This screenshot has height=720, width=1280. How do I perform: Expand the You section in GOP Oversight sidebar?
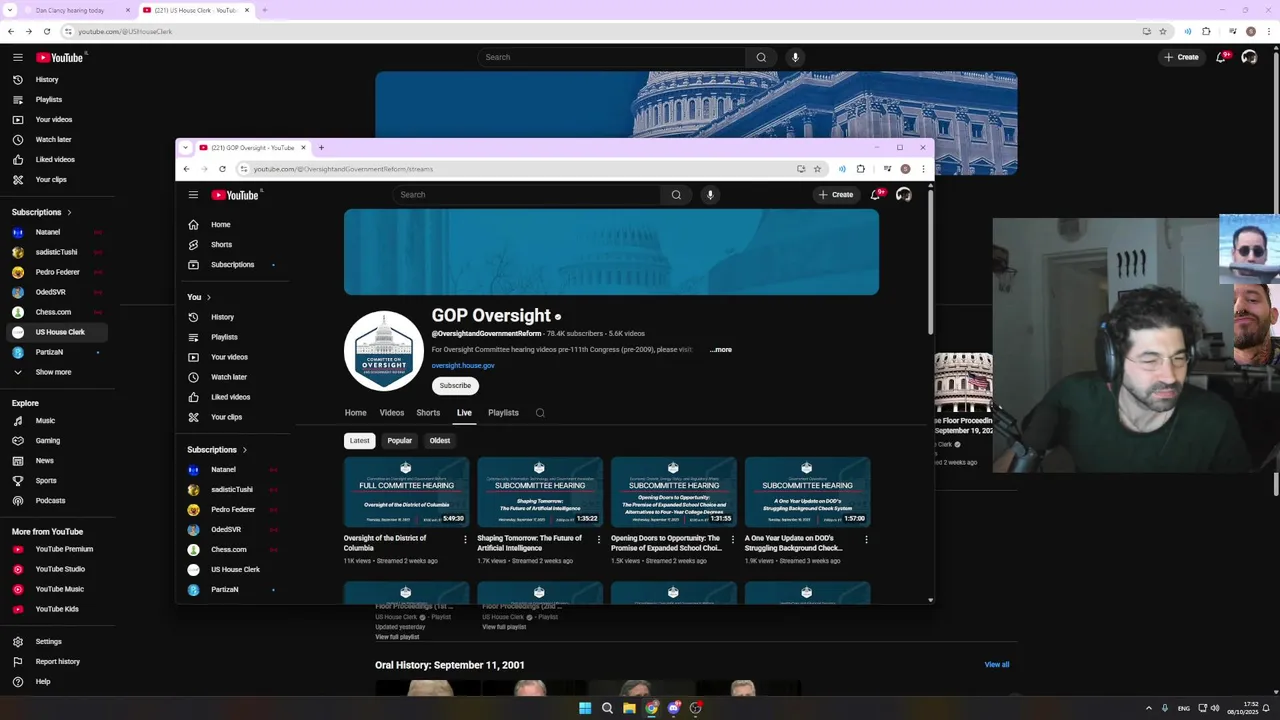click(199, 297)
